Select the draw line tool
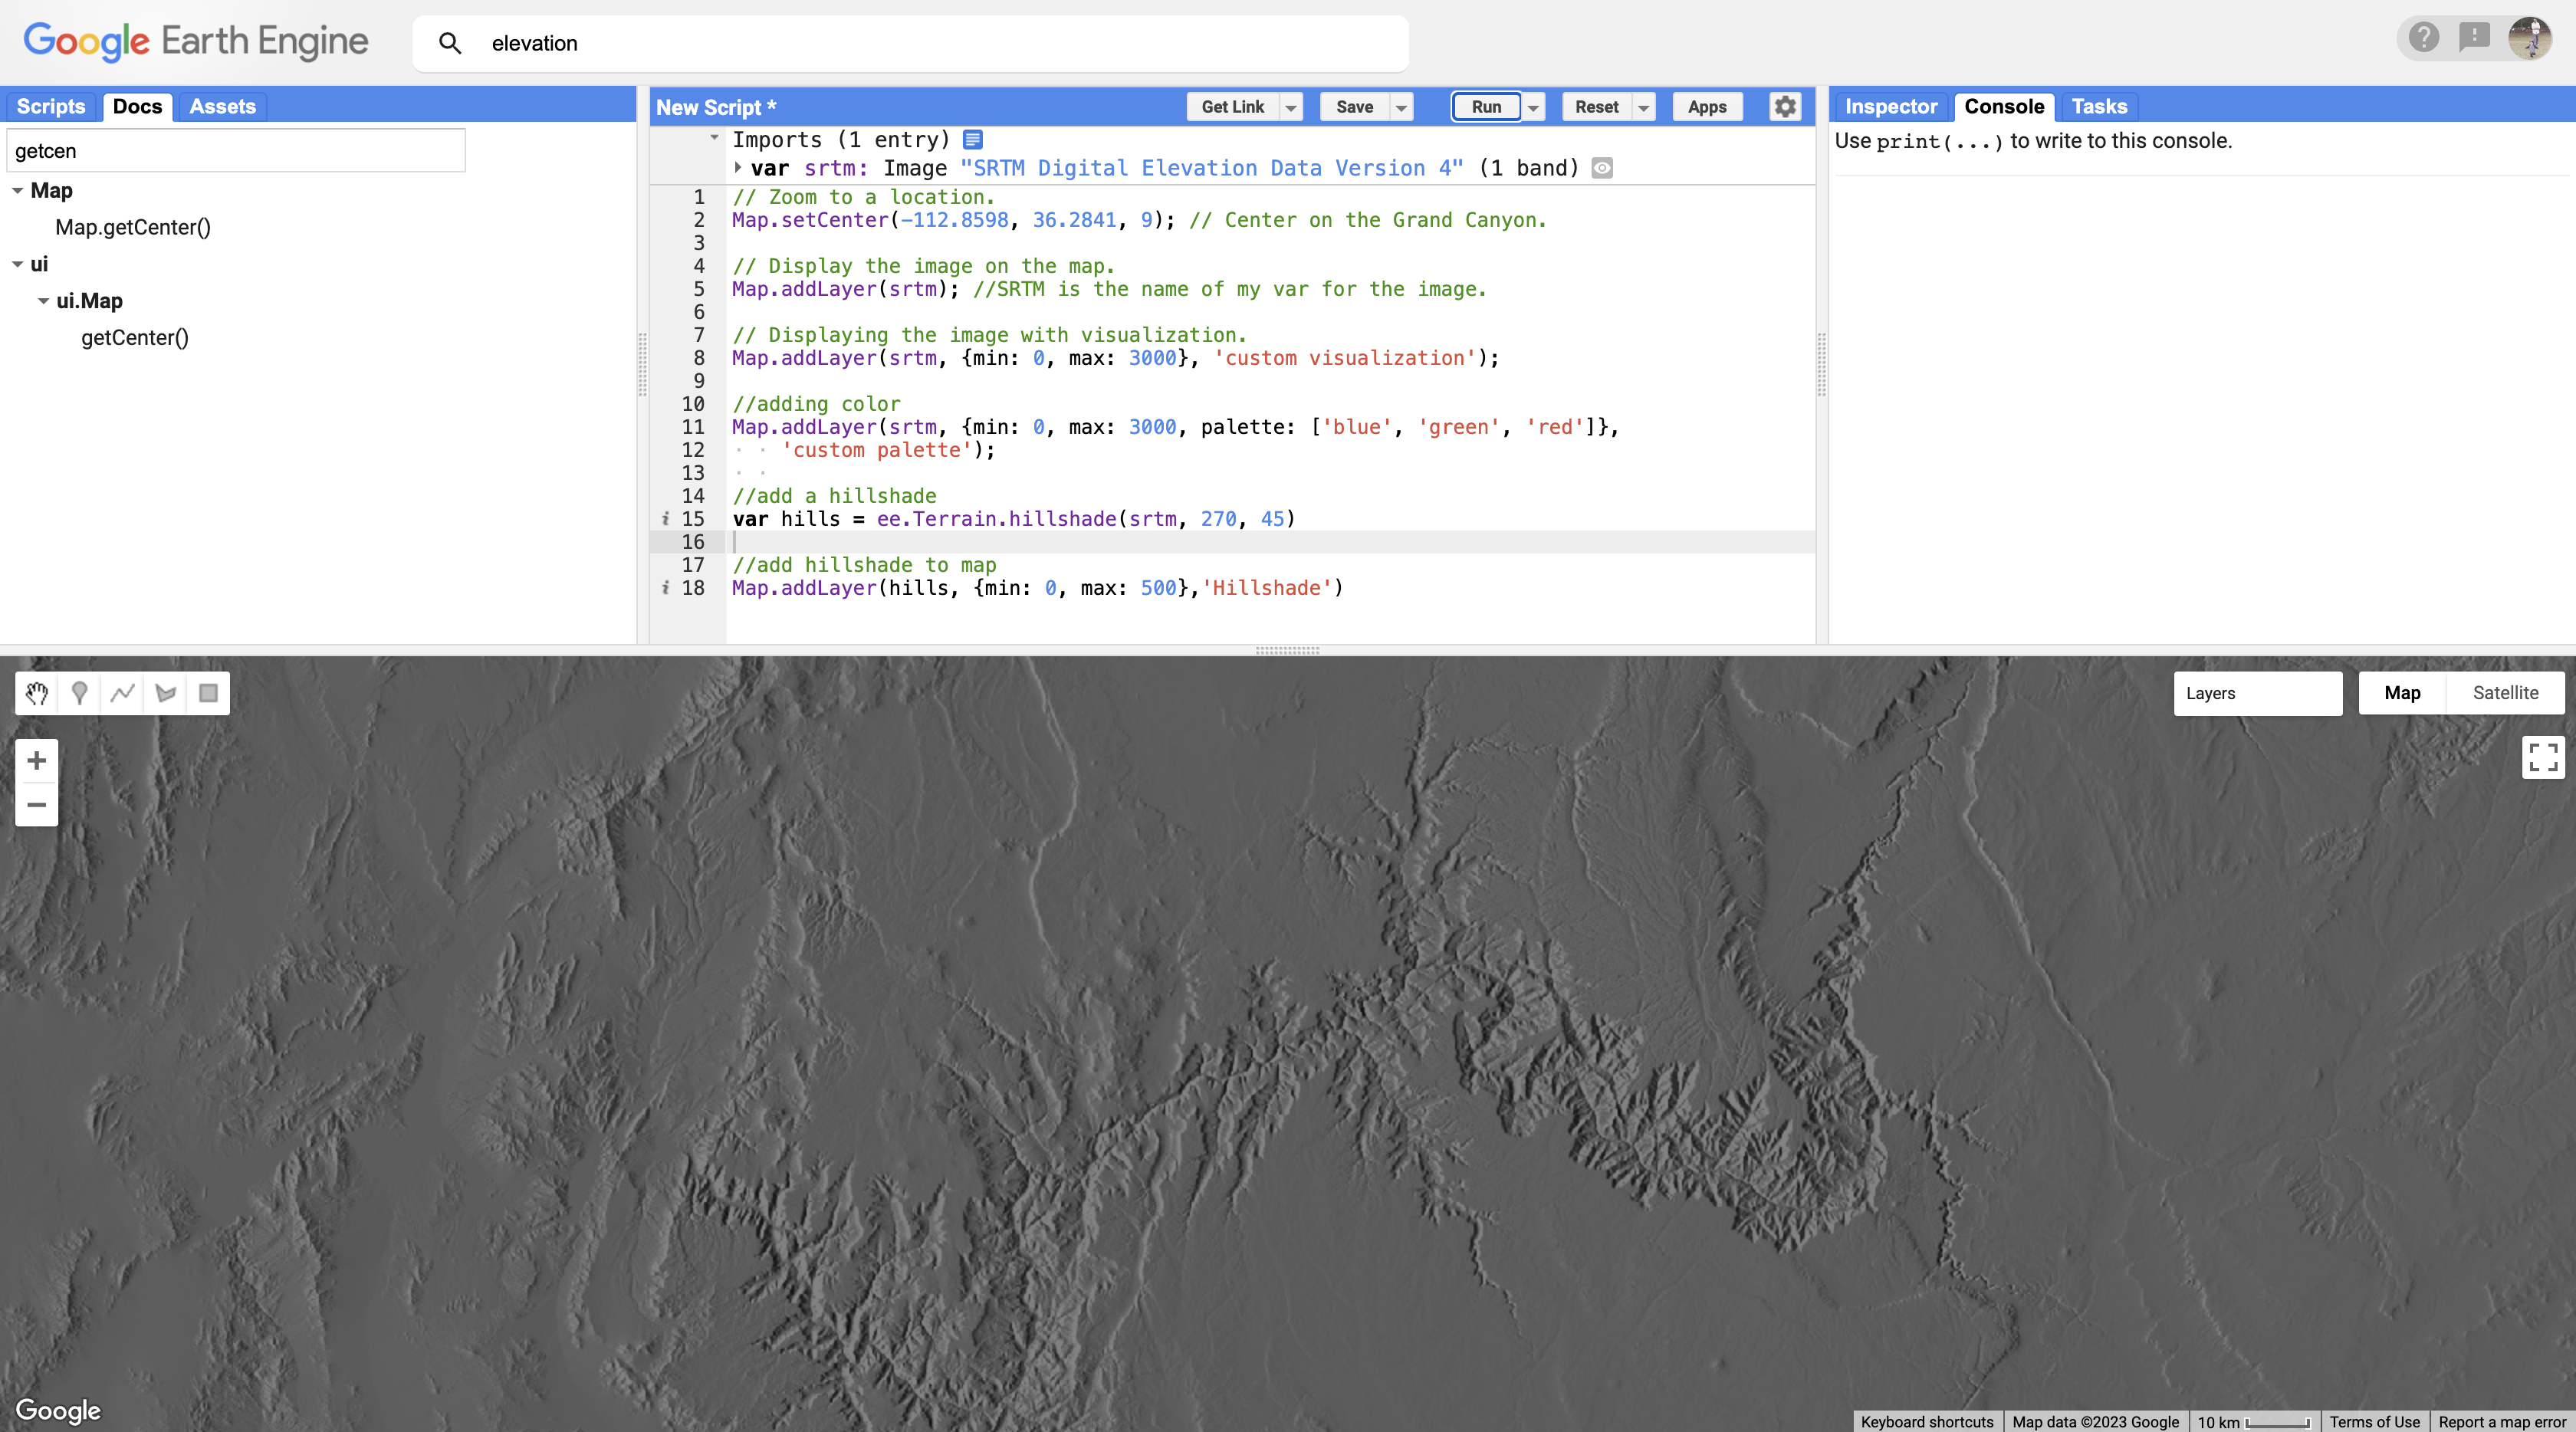This screenshot has width=2576, height=1432. point(123,693)
